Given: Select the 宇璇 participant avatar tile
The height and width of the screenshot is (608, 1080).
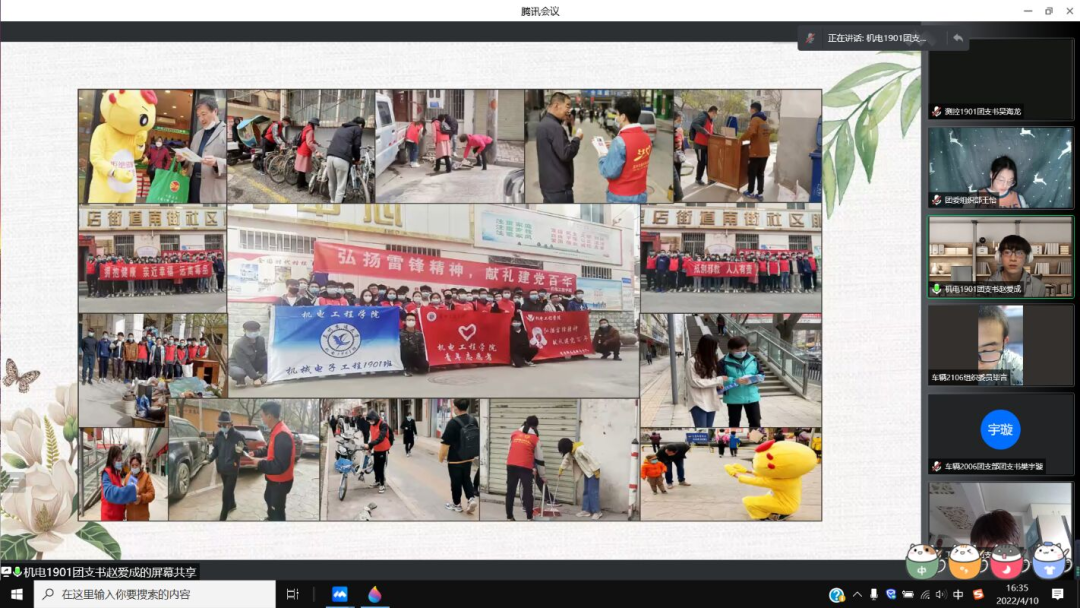Looking at the screenshot, I should [x=1000, y=430].
